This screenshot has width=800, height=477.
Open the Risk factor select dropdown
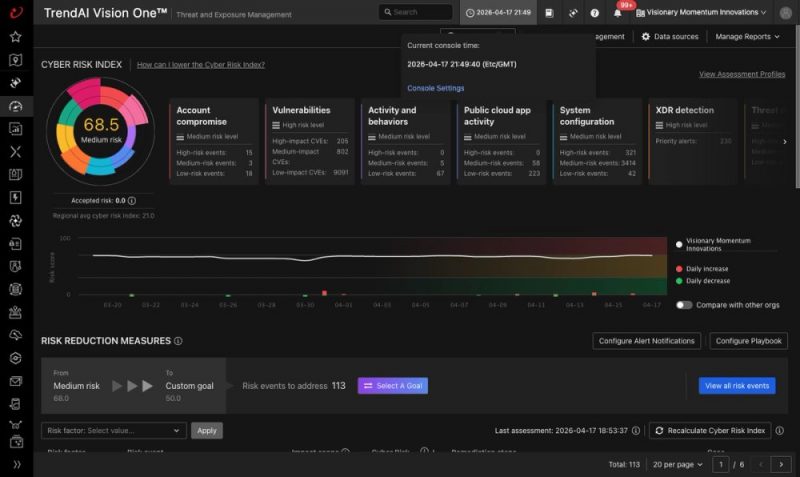(x=114, y=431)
